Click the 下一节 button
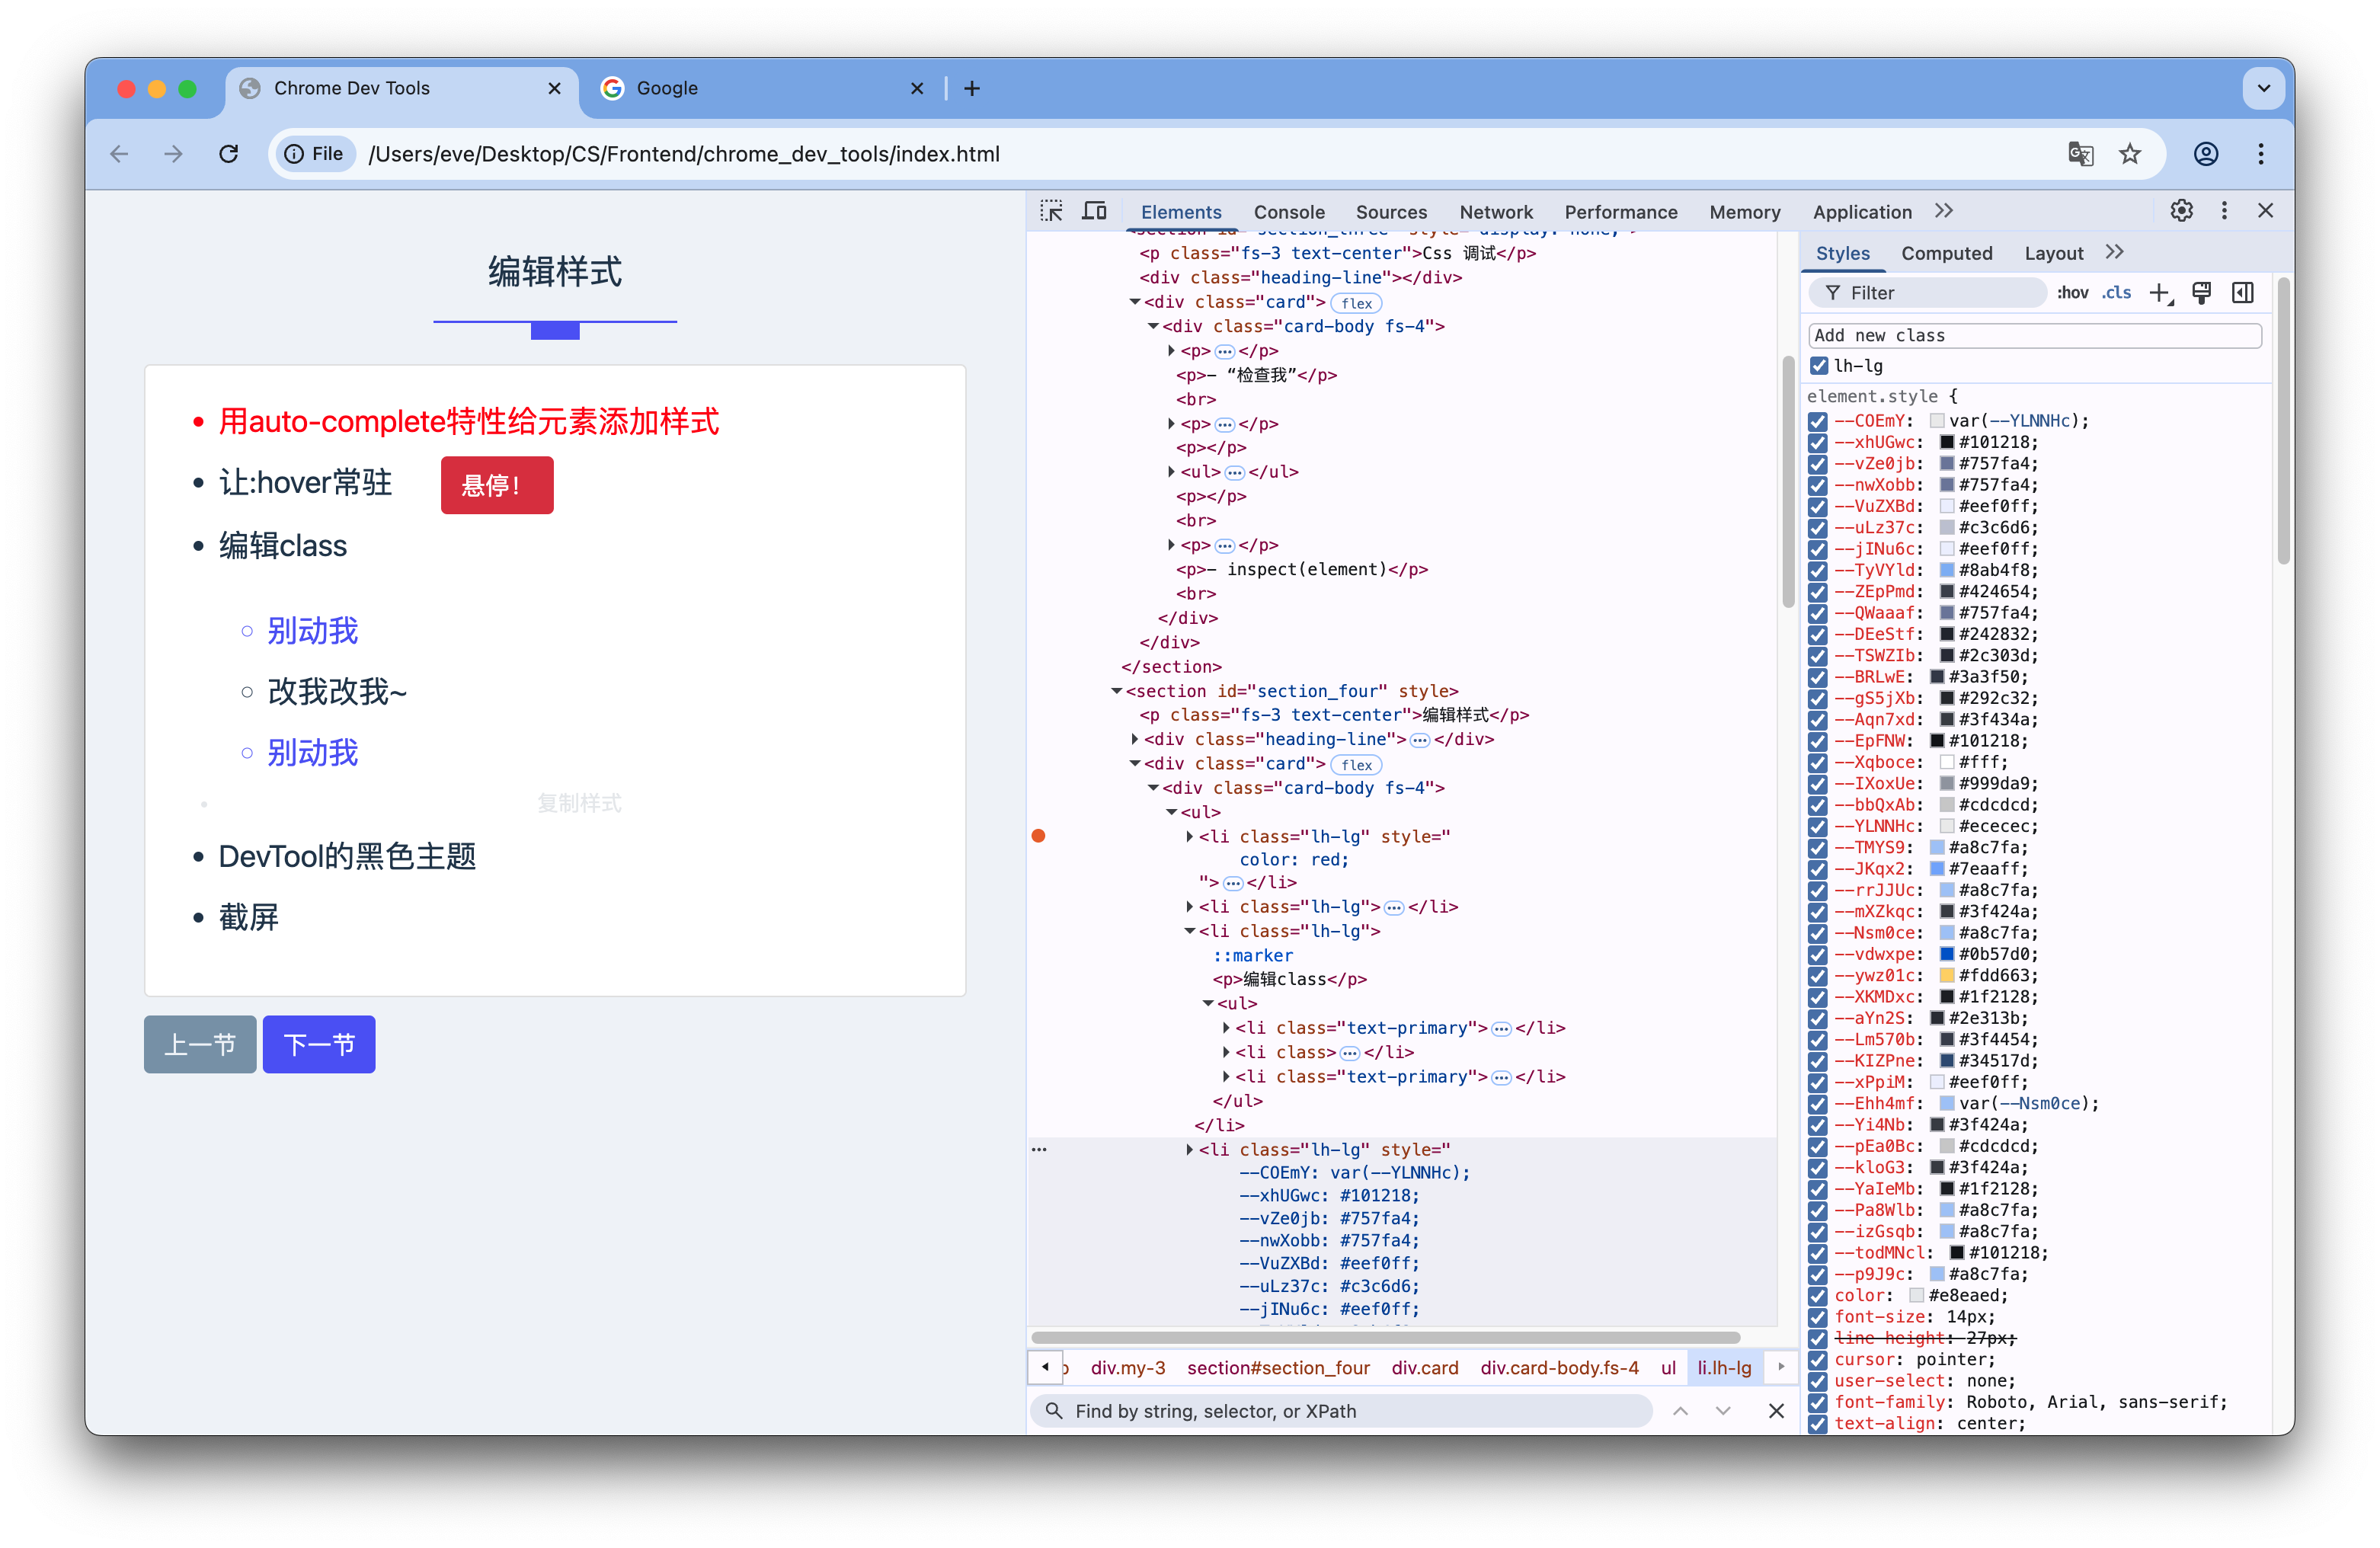Screen dimensions: 2380x1548 (319, 1045)
